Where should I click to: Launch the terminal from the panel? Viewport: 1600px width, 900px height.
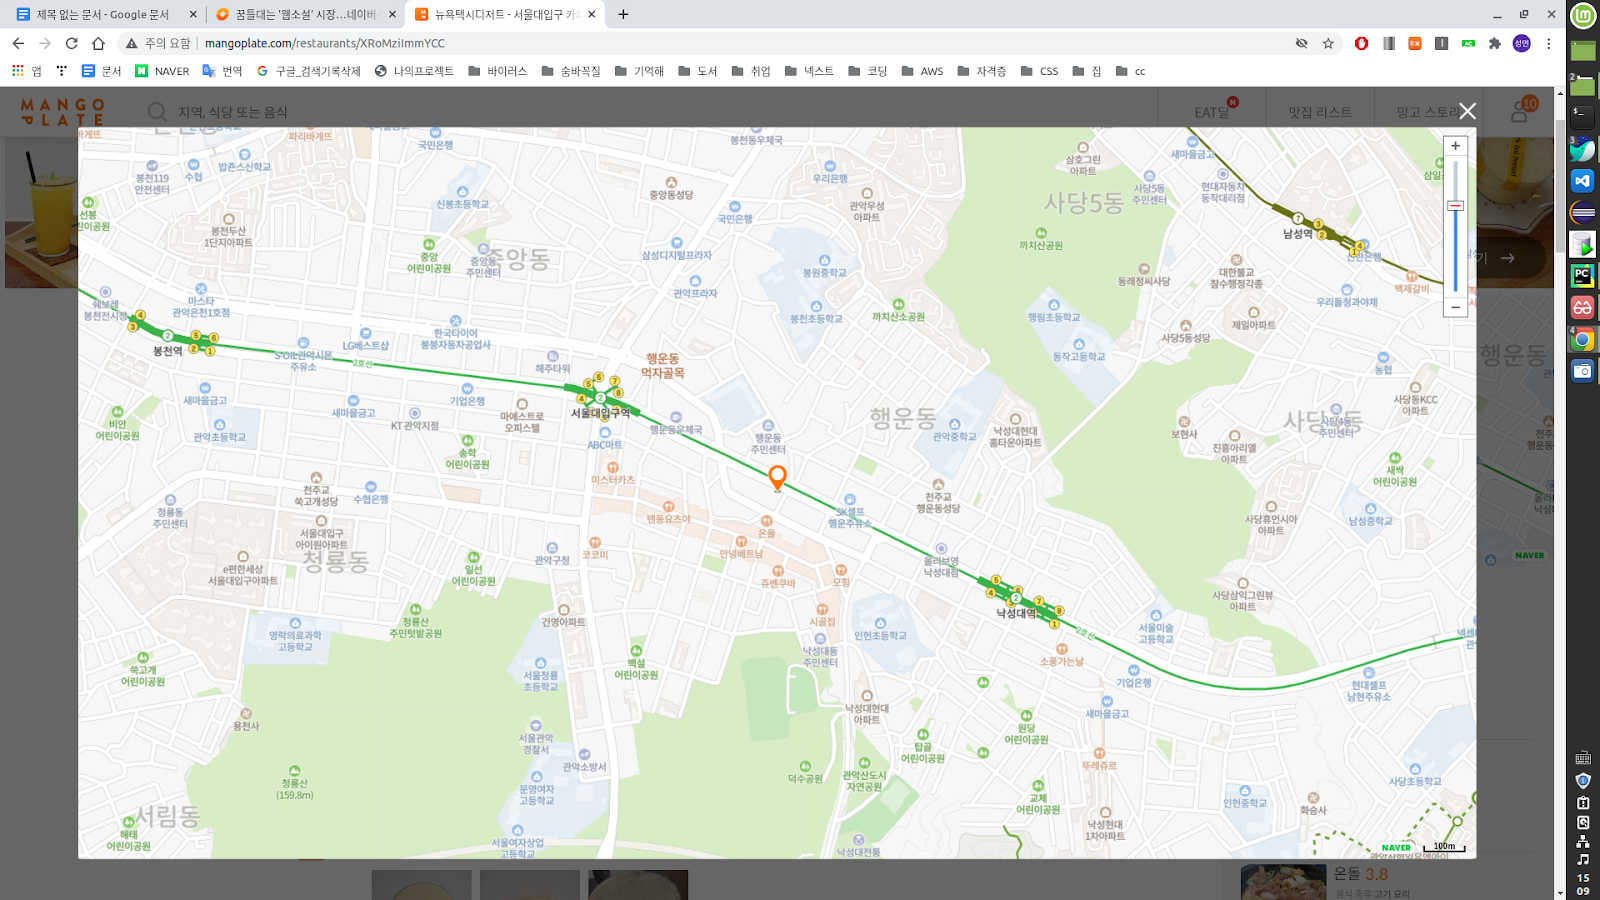1583,116
